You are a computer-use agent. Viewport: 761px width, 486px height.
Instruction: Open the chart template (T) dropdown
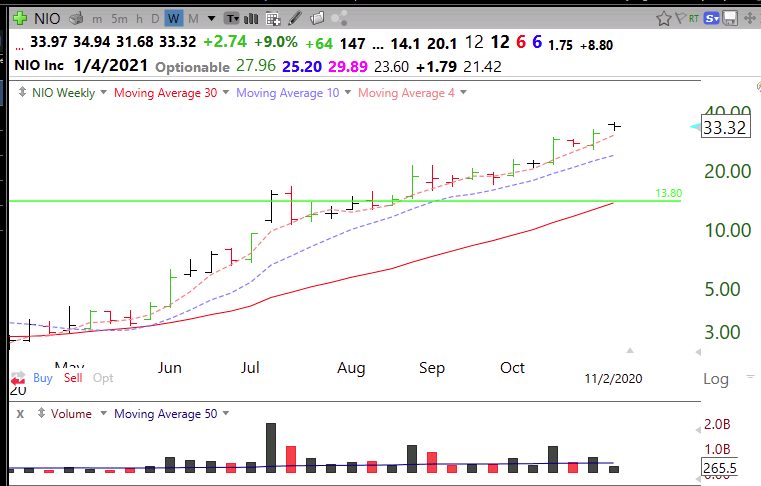click(232, 19)
